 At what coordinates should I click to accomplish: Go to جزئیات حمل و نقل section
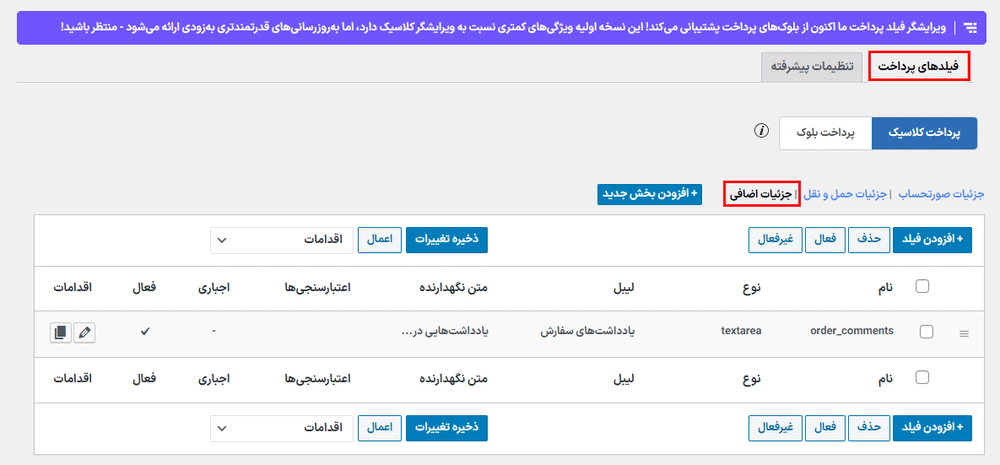click(x=846, y=194)
